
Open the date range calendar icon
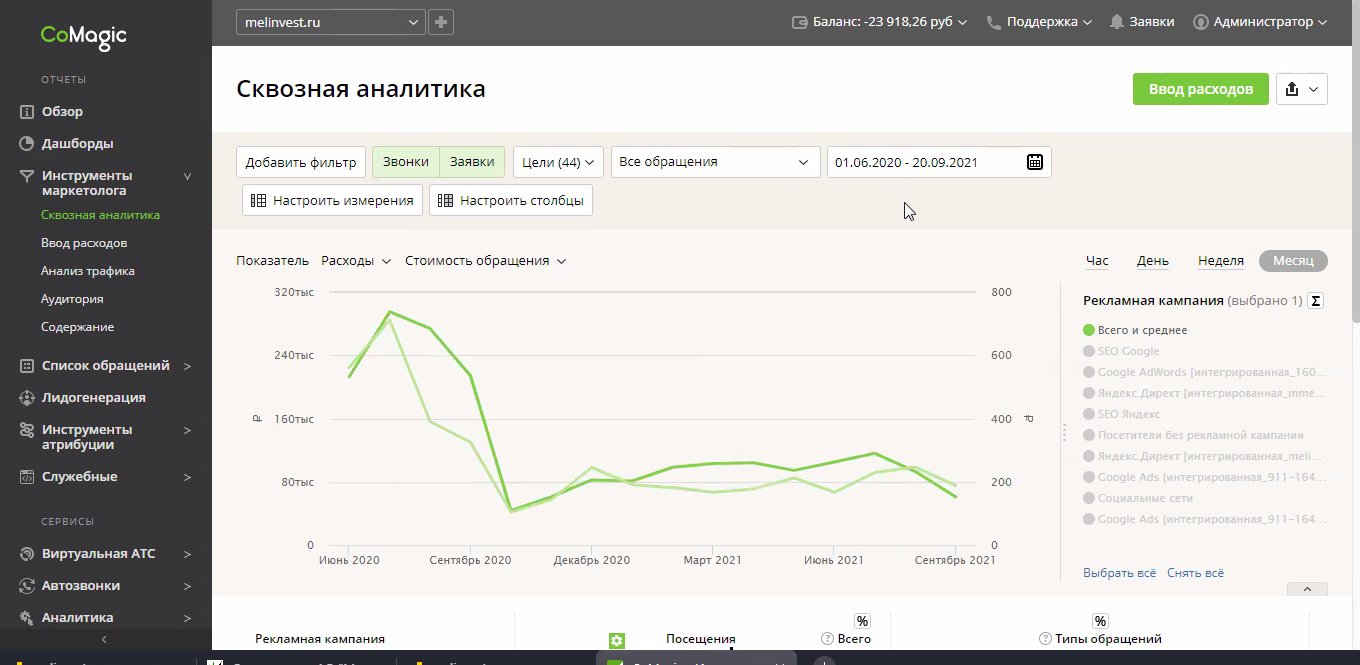(x=1035, y=162)
